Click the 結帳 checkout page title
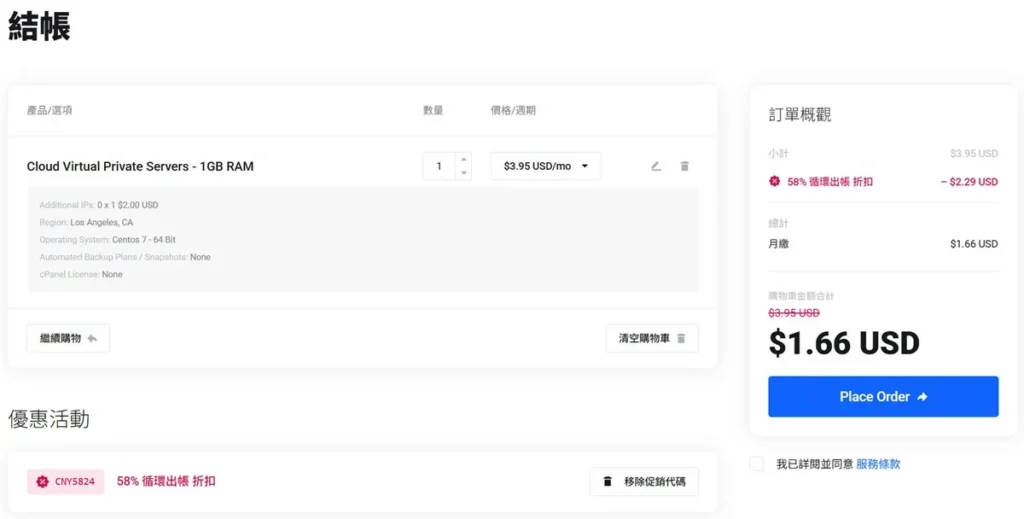 click(x=39, y=27)
